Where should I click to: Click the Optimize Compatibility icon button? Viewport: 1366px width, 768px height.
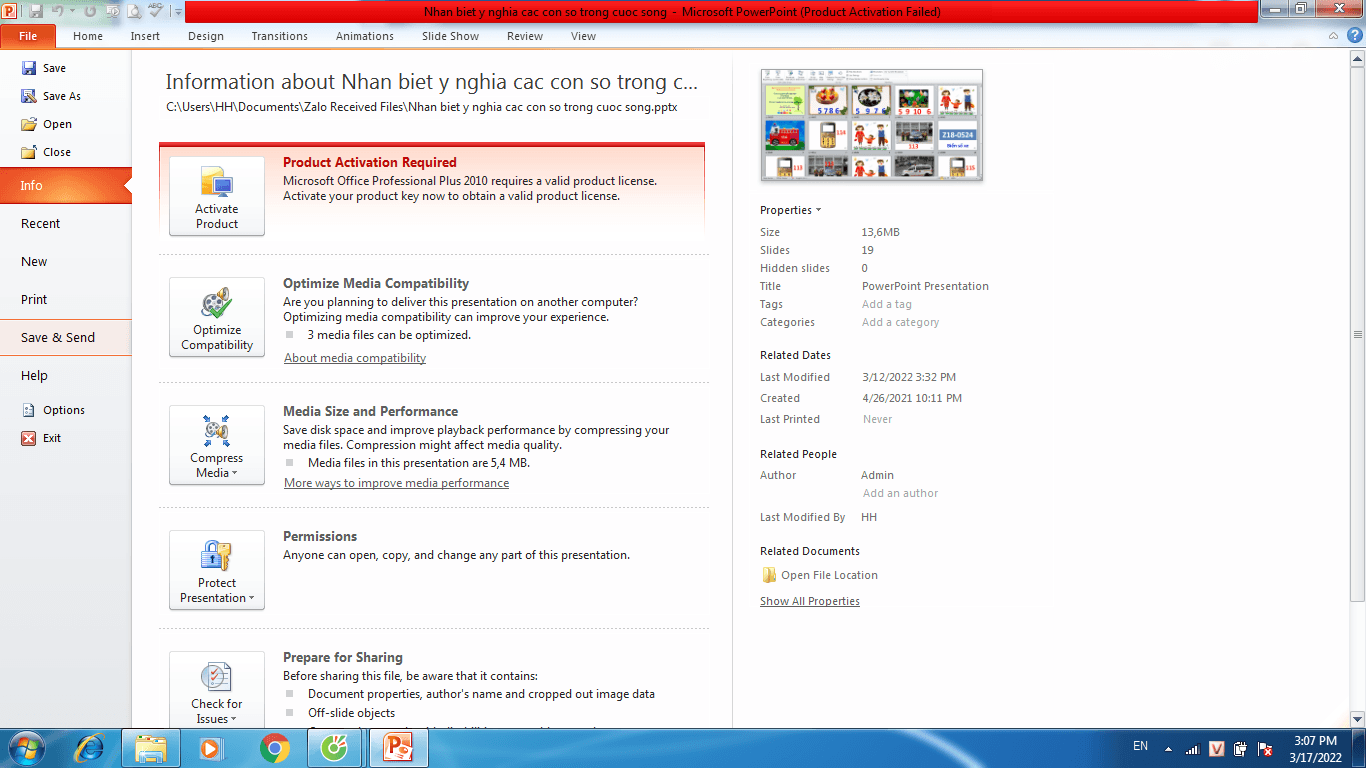[217, 317]
